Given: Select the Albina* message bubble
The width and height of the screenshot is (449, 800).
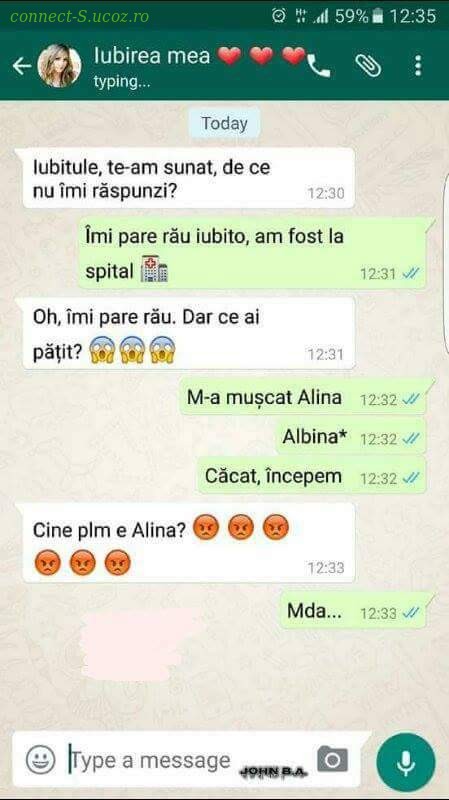Looking at the screenshot, I should pos(351,437).
